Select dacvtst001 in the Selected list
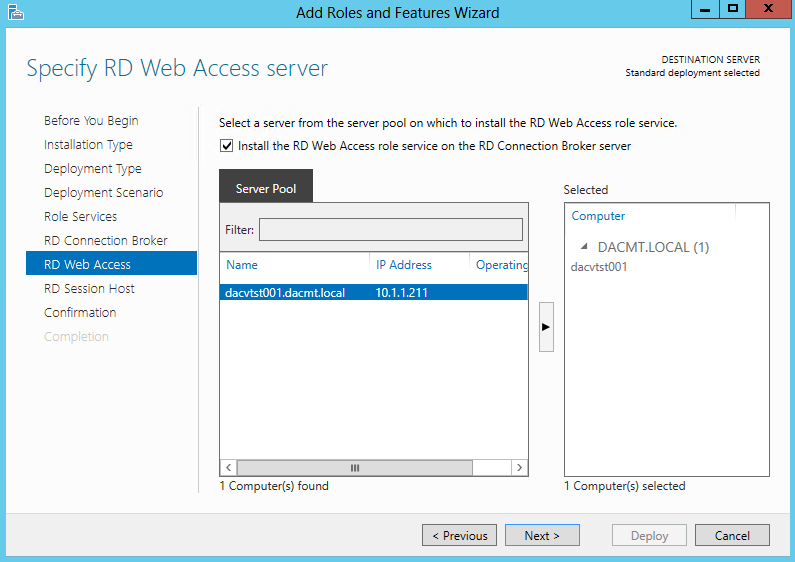Viewport: 795px width, 562px height. point(599,267)
